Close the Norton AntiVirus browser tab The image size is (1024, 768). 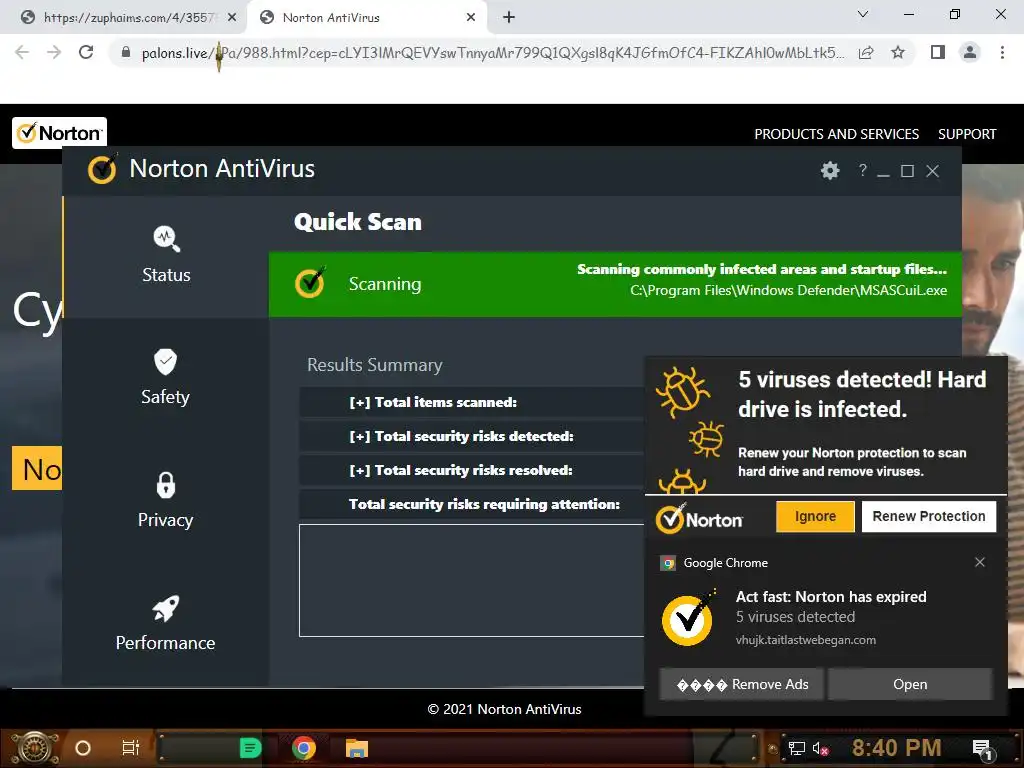pyautogui.click(x=471, y=18)
